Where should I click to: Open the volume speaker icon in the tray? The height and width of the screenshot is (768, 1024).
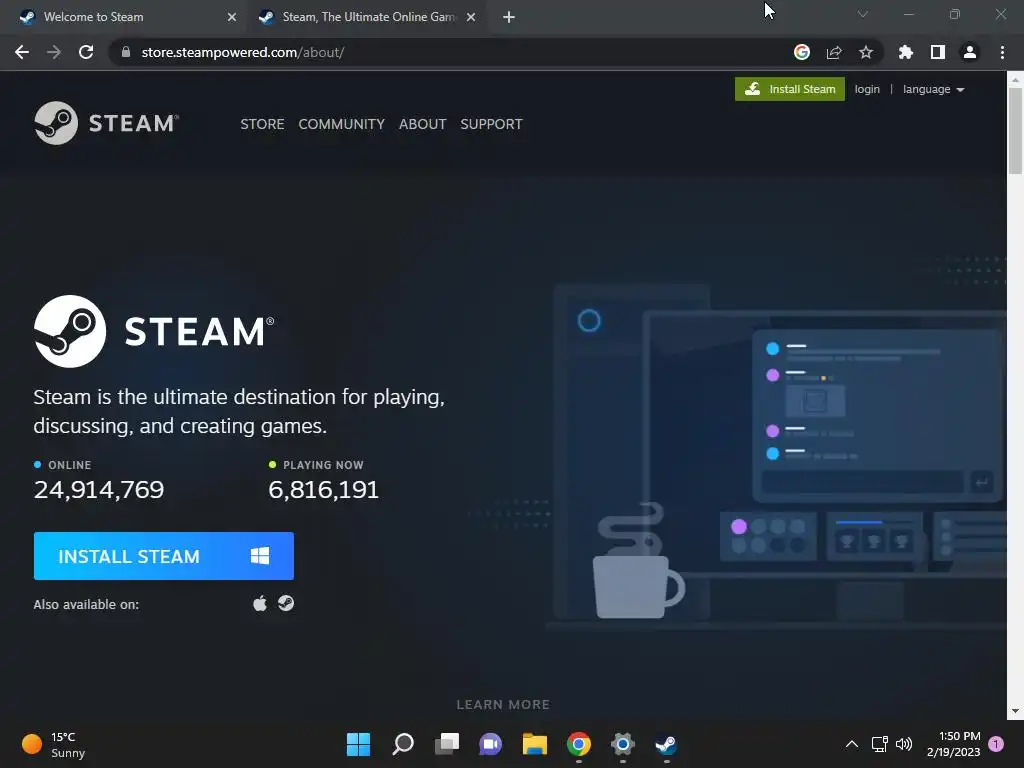tap(904, 744)
